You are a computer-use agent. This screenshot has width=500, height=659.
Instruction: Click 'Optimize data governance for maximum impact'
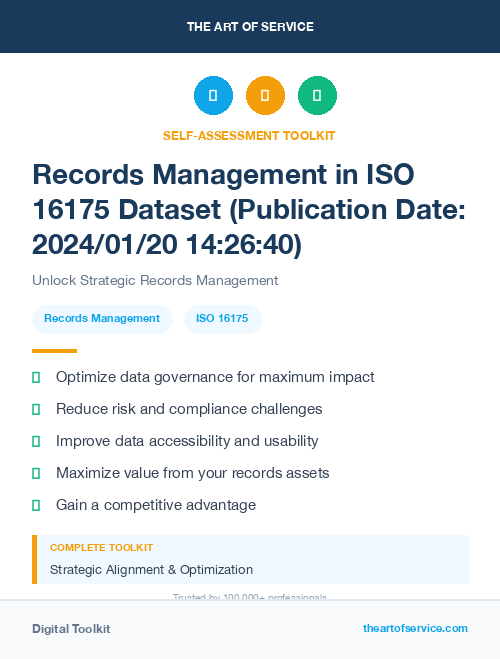215,377
